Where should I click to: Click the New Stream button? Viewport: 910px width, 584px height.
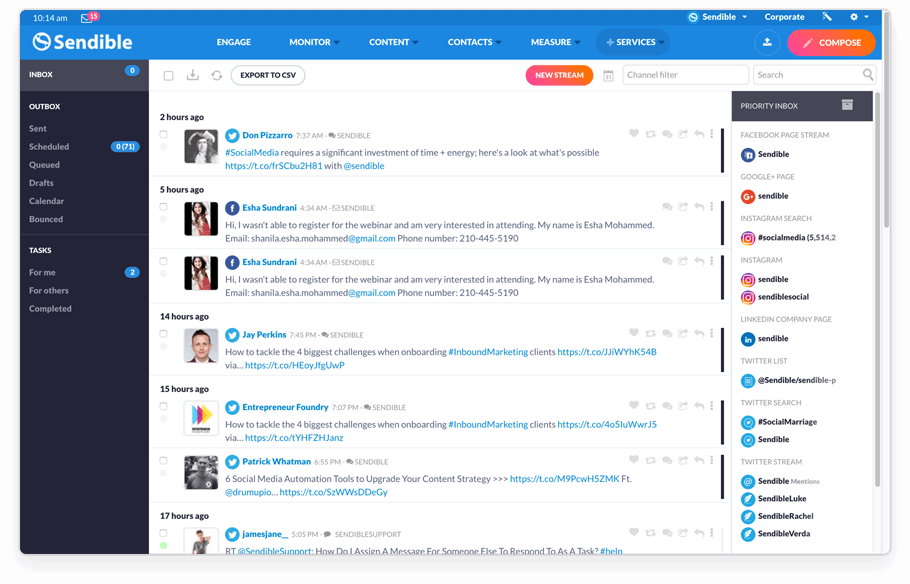pyautogui.click(x=559, y=75)
